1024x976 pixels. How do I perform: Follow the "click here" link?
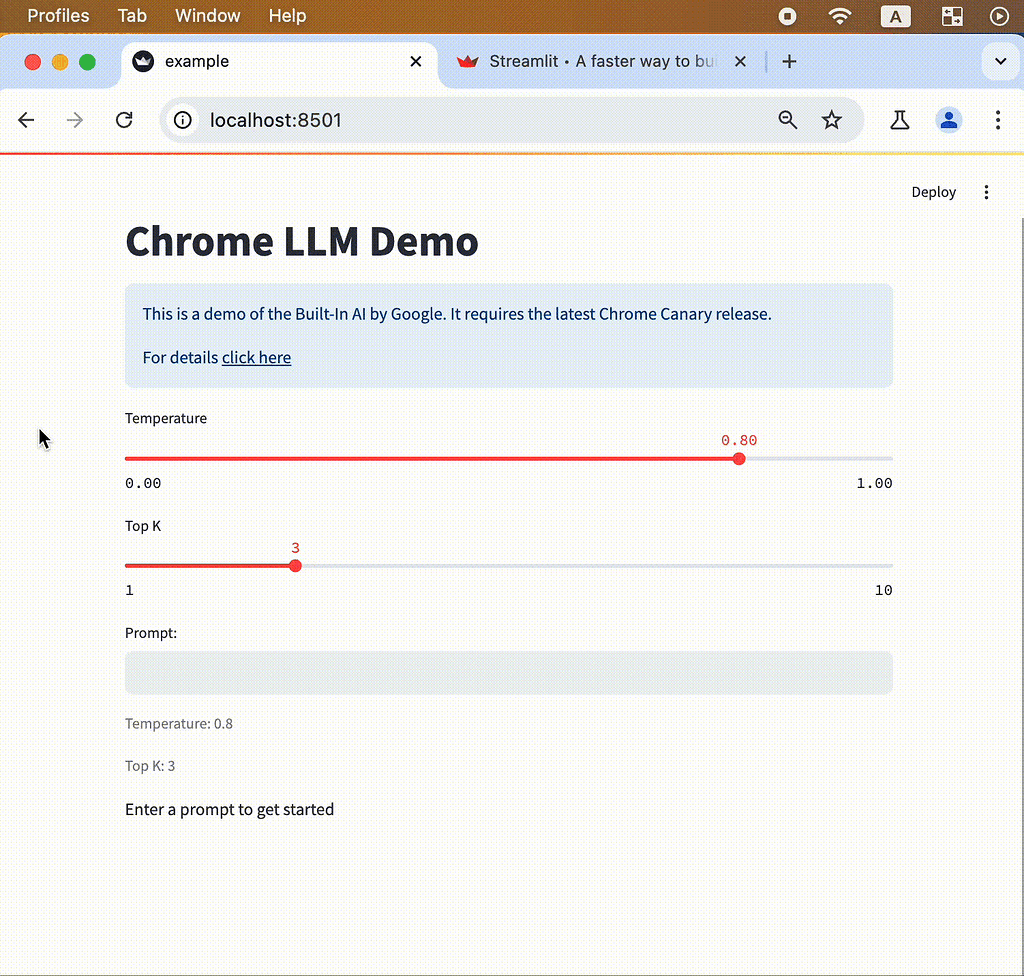pos(256,357)
